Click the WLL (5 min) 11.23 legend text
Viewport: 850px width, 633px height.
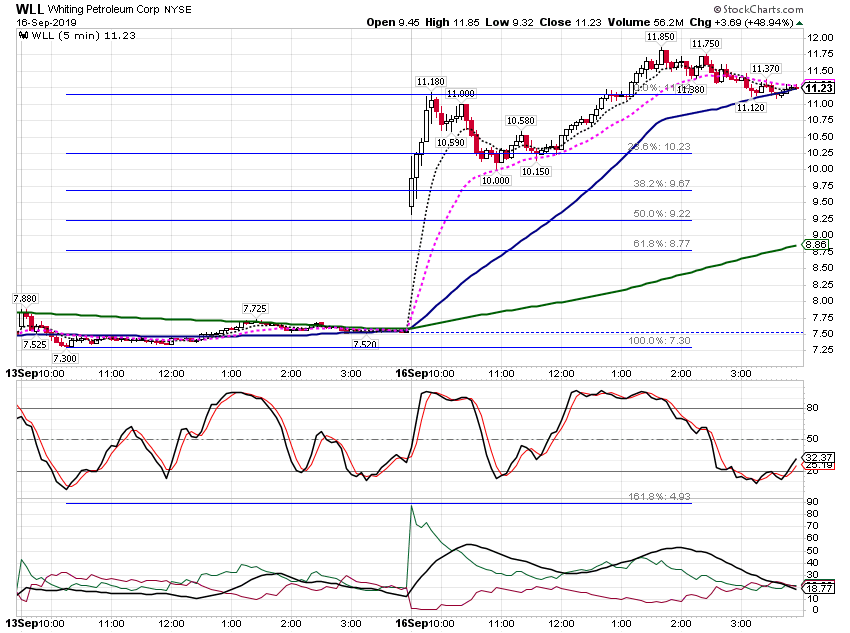tap(83, 36)
